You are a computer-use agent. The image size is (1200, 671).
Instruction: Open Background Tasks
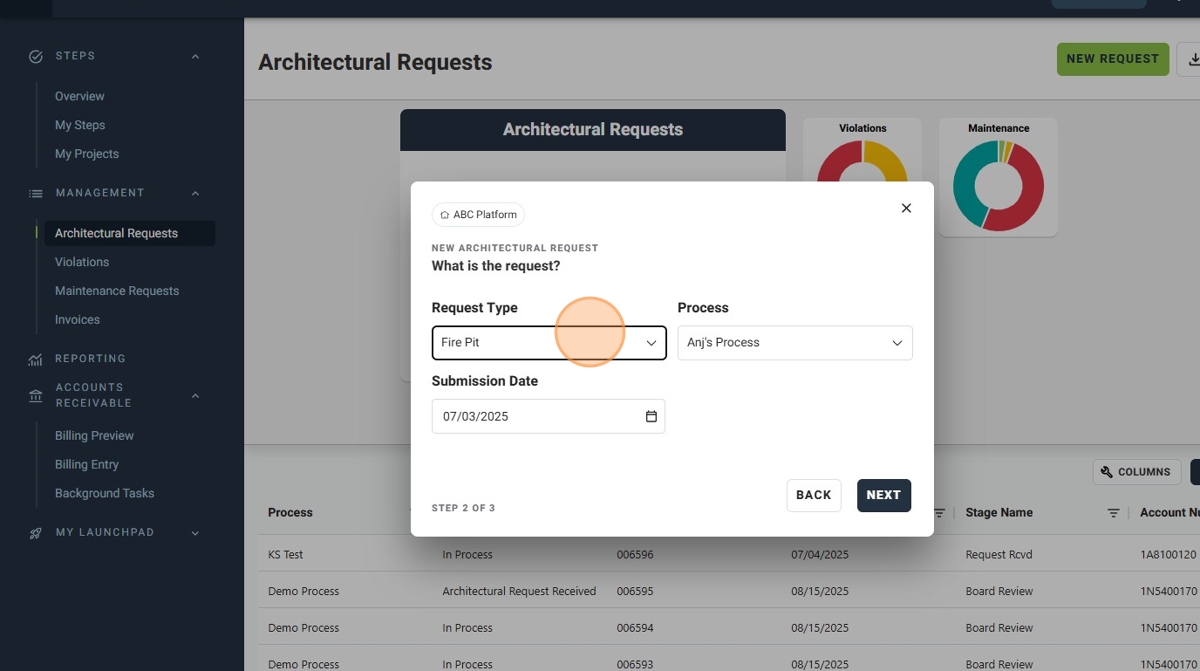click(x=104, y=494)
